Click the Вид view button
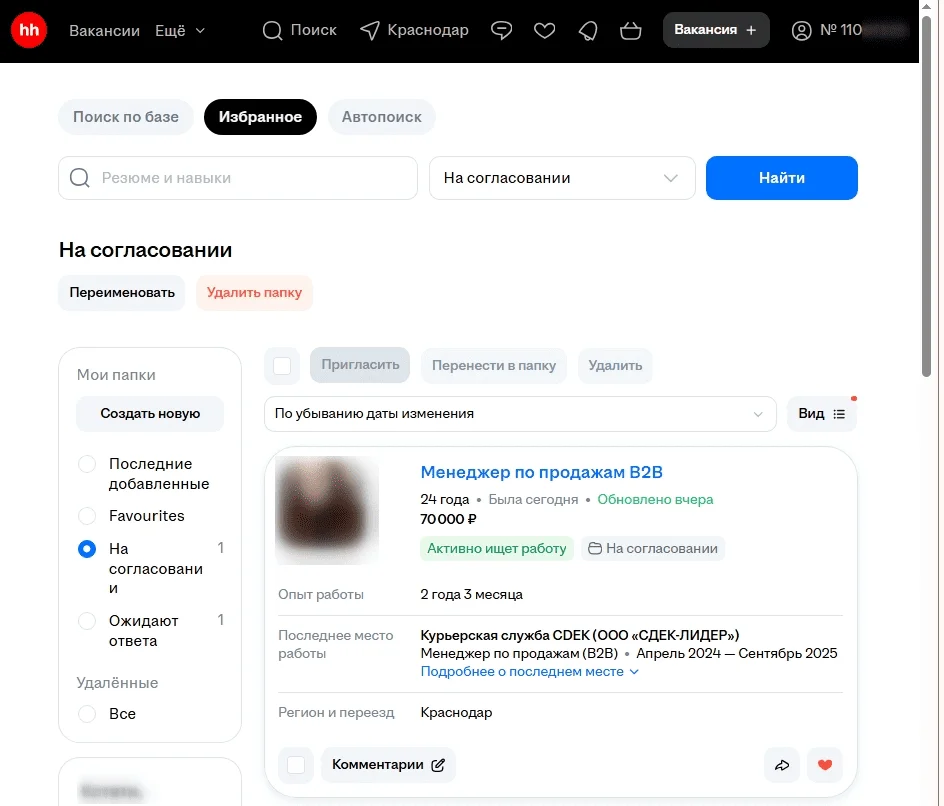Screen dimensions: 944x806 click(822, 414)
